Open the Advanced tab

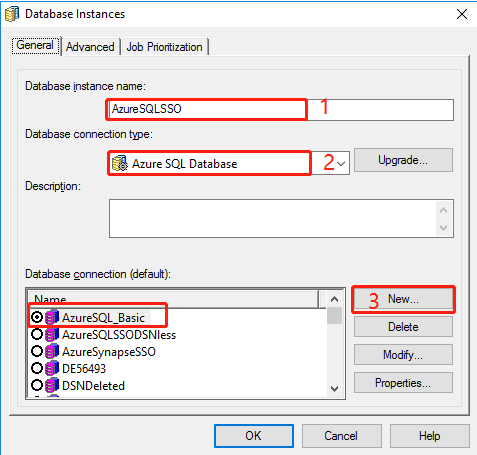coord(90,47)
